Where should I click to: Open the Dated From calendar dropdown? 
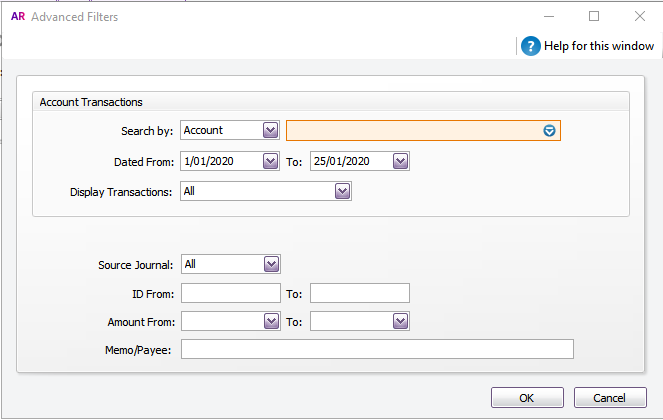[x=270, y=161]
